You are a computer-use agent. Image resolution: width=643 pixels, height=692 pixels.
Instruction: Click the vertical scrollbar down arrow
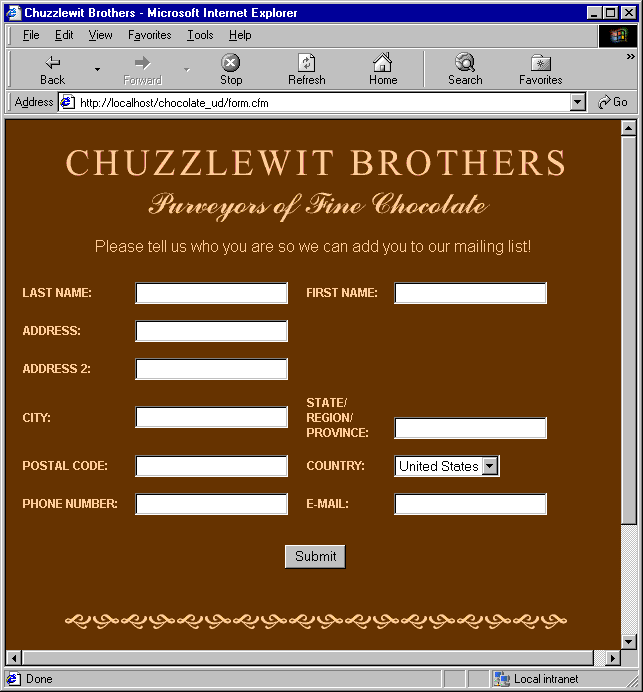[628, 641]
